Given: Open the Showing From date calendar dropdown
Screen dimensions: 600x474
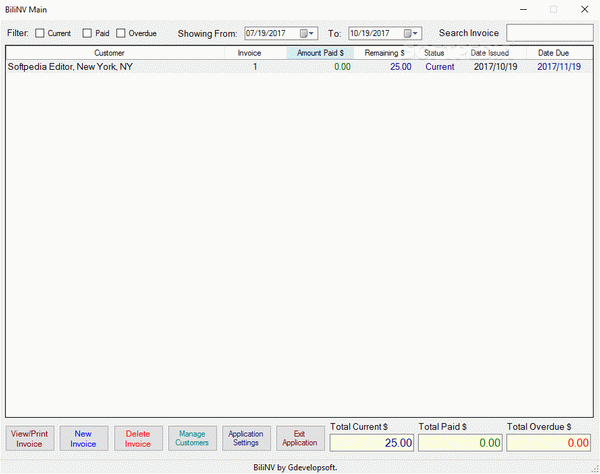Looking at the screenshot, I should (x=309, y=33).
